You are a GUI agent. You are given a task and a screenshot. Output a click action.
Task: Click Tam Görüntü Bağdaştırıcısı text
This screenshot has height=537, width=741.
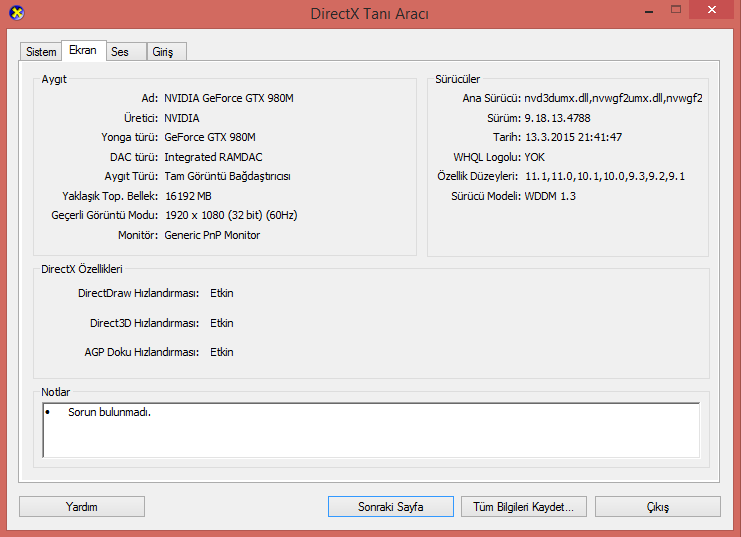pyautogui.click(x=227, y=176)
